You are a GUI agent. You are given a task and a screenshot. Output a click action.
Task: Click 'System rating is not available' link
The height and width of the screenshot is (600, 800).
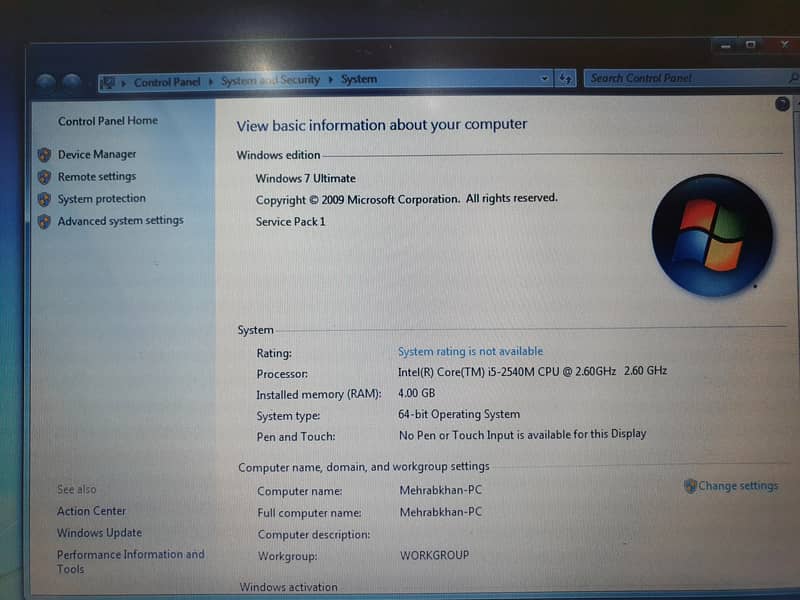[470, 352]
